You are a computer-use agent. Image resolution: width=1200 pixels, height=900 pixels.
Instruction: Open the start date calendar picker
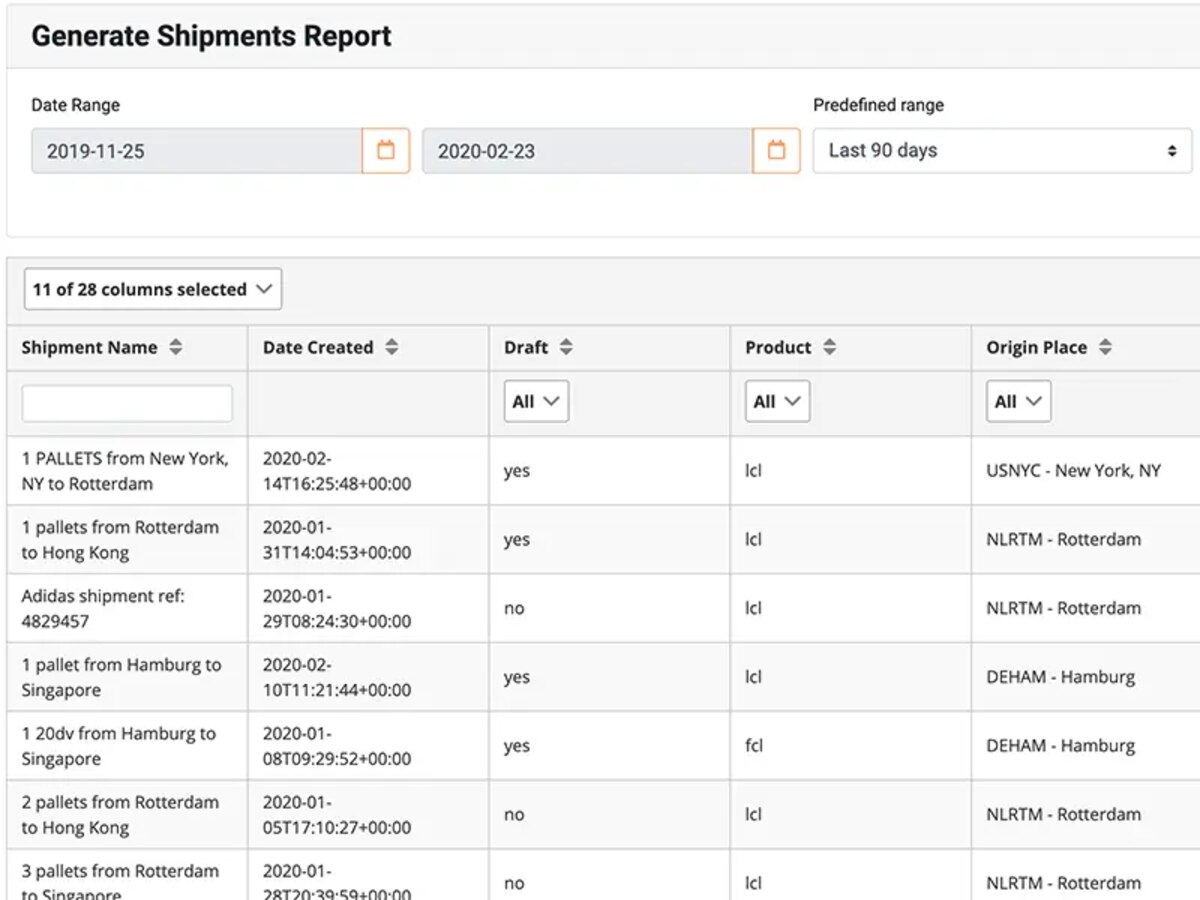click(x=386, y=151)
